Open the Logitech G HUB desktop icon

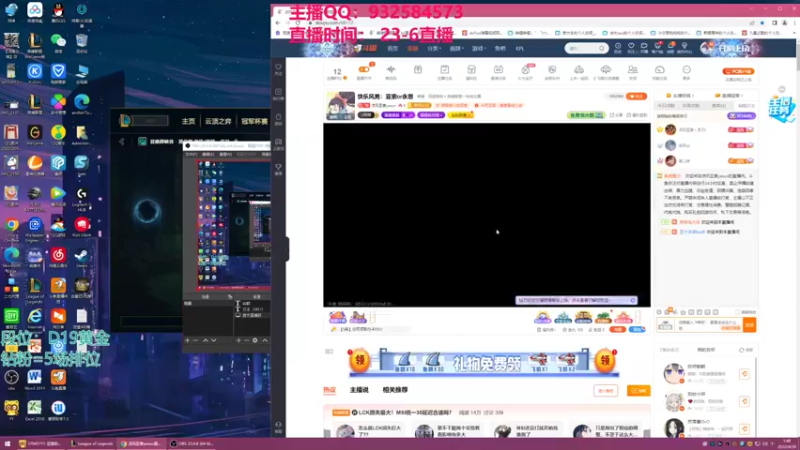point(82,195)
